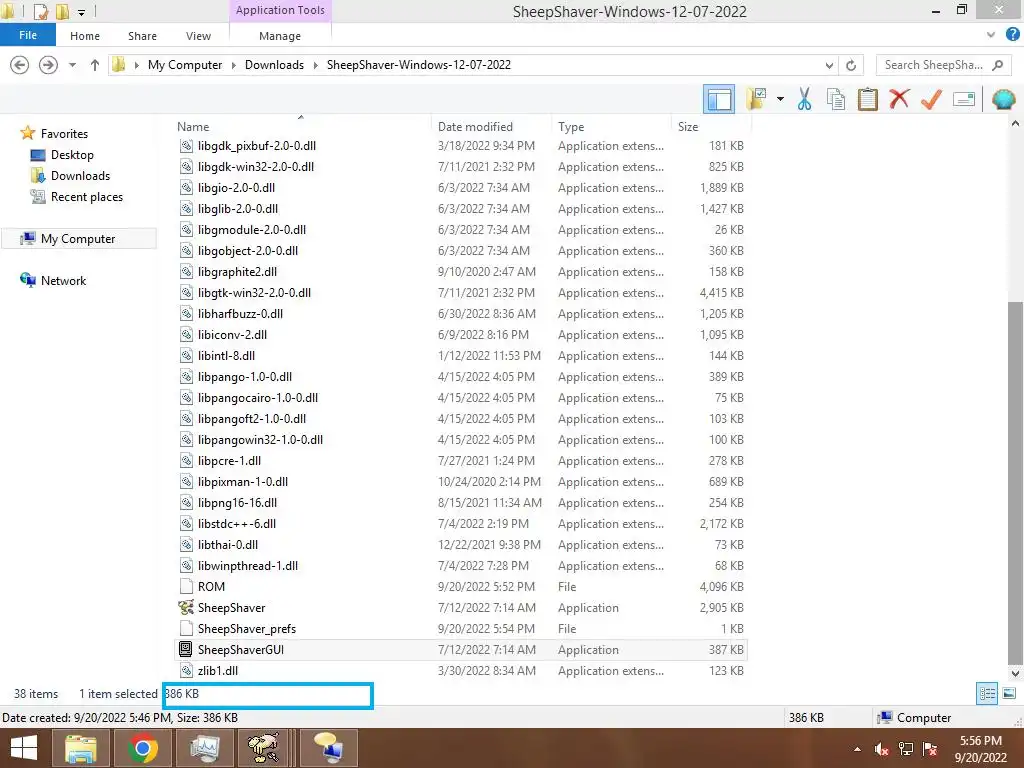Open Properties with the orange checkmark icon
Image resolution: width=1024 pixels, height=768 pixels.
click(931, 99)
